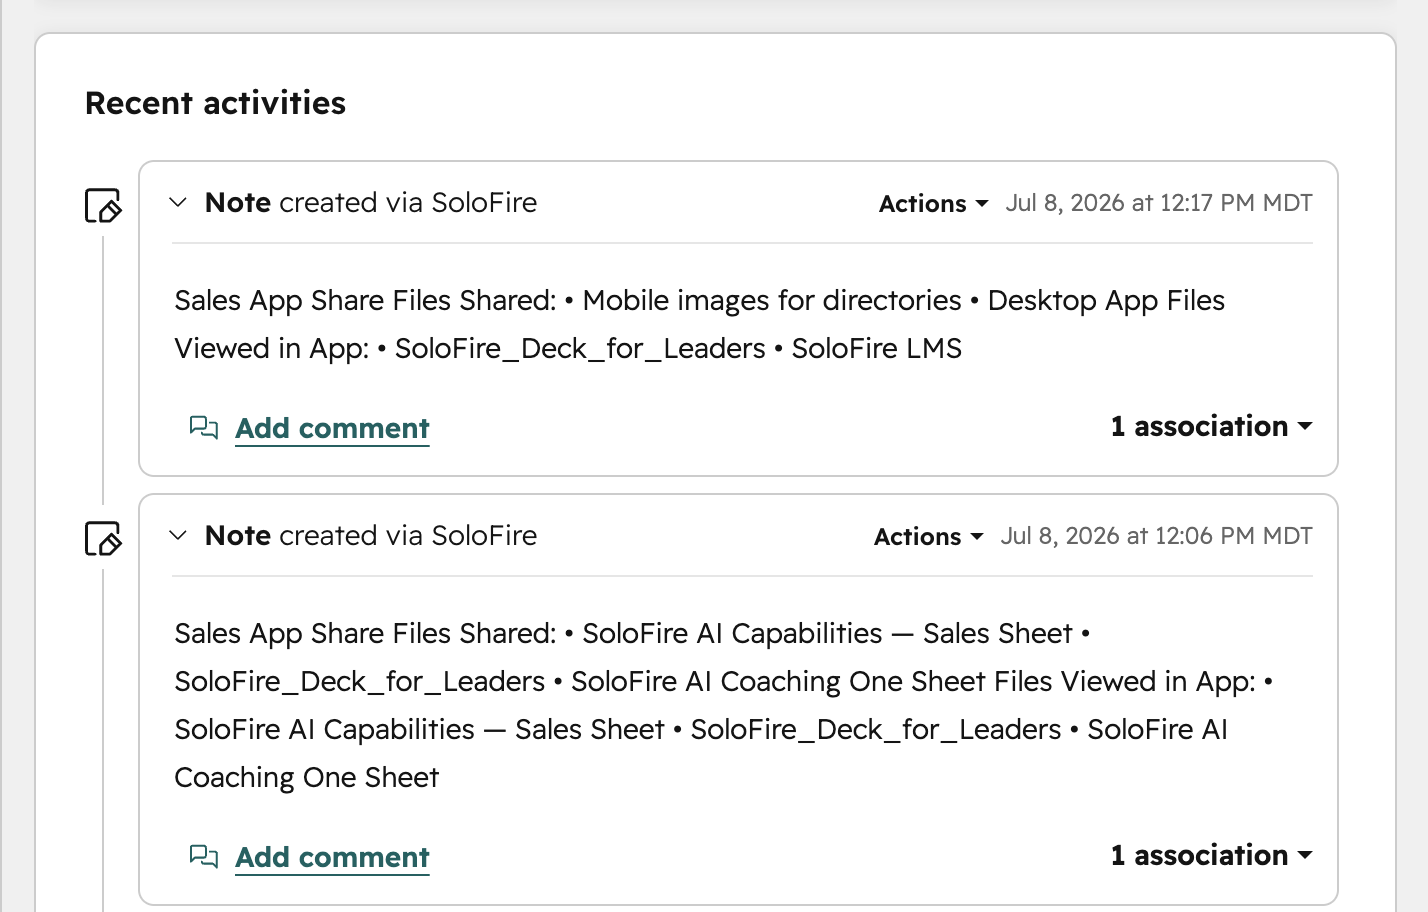Image resolution: width=1428 pixels, height=912 pixels.
Task: Click timestamp Jul 8, 2026 at 12:06 PM MDT
Action: click(x=1156, y=536)
